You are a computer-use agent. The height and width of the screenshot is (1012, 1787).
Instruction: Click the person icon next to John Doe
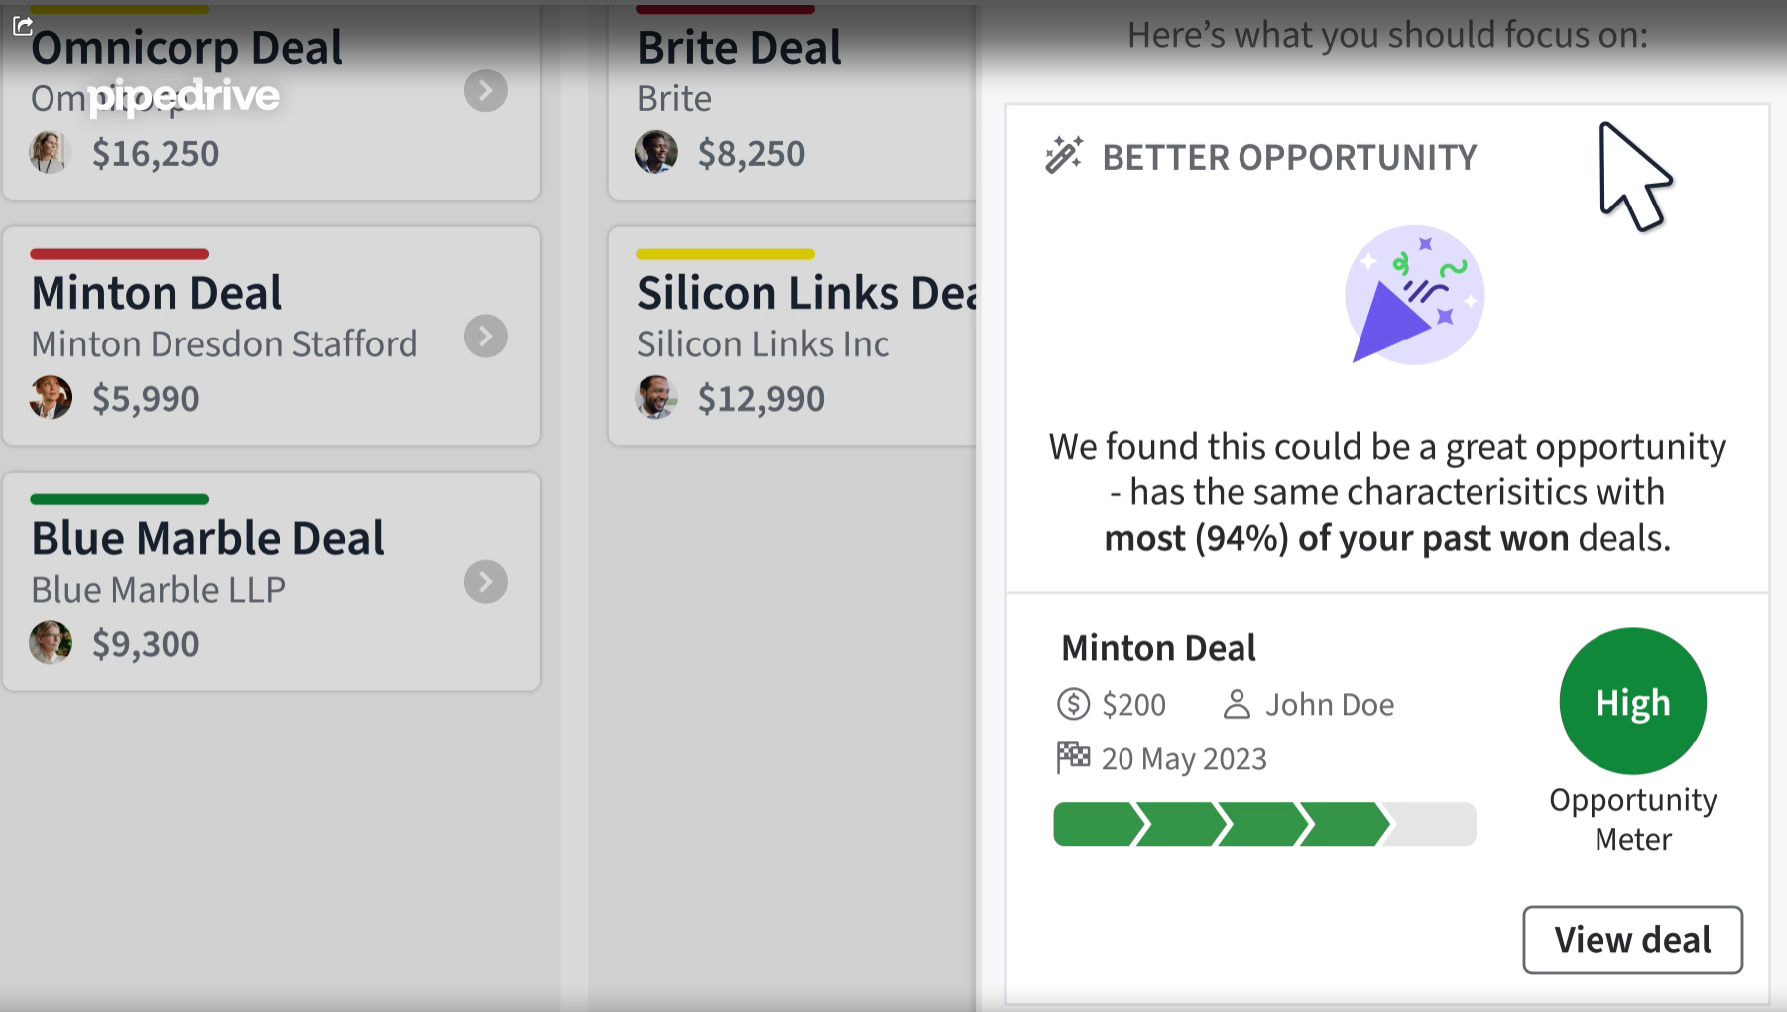click(1237, 704)
